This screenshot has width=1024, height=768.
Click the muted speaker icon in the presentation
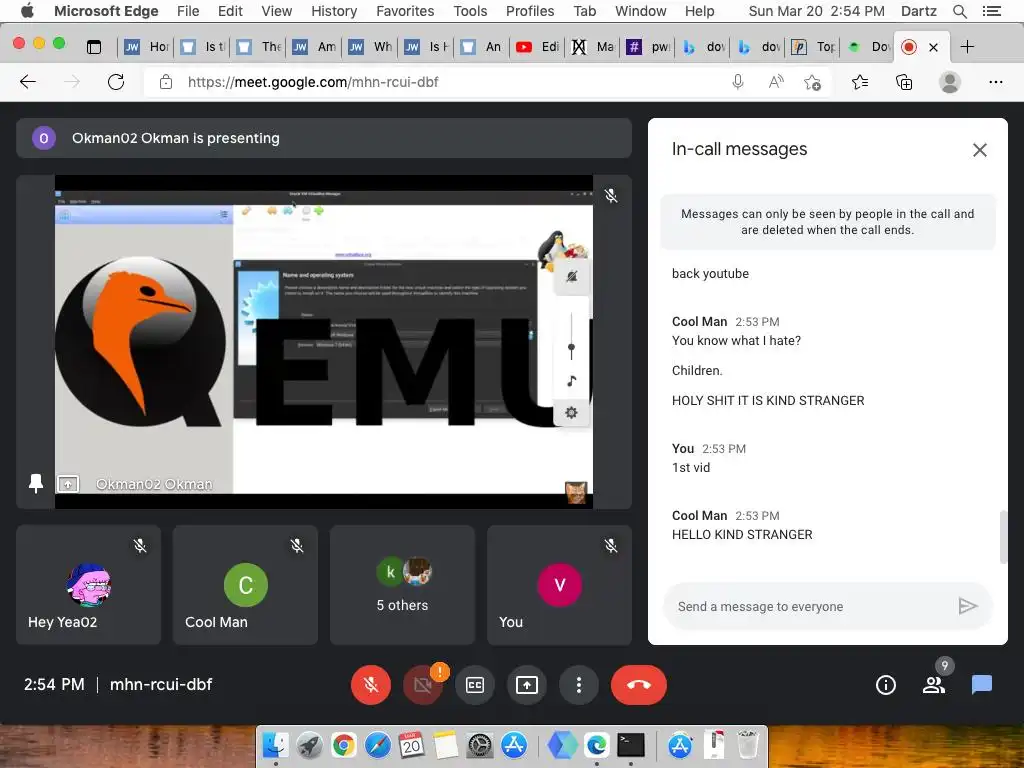pyautogui.click(x=571, y=276)
